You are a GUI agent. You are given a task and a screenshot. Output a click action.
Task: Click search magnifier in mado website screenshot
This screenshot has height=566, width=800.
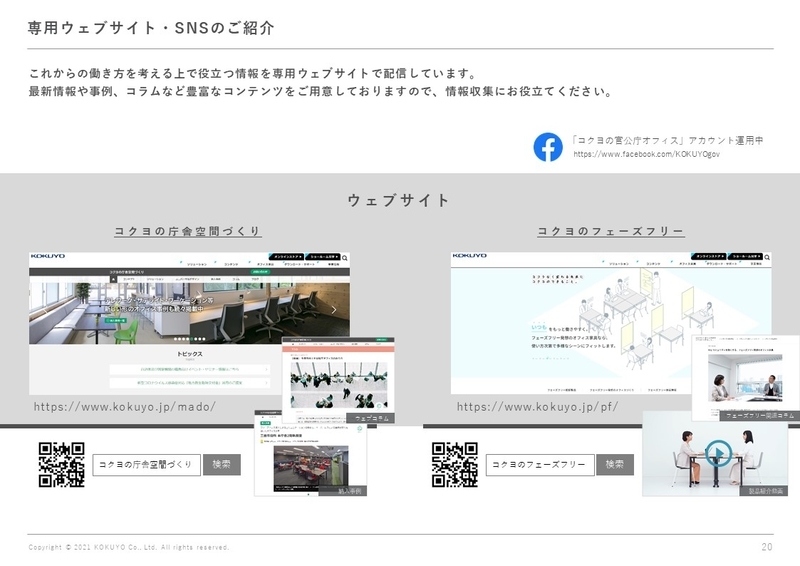click(345, 258)
